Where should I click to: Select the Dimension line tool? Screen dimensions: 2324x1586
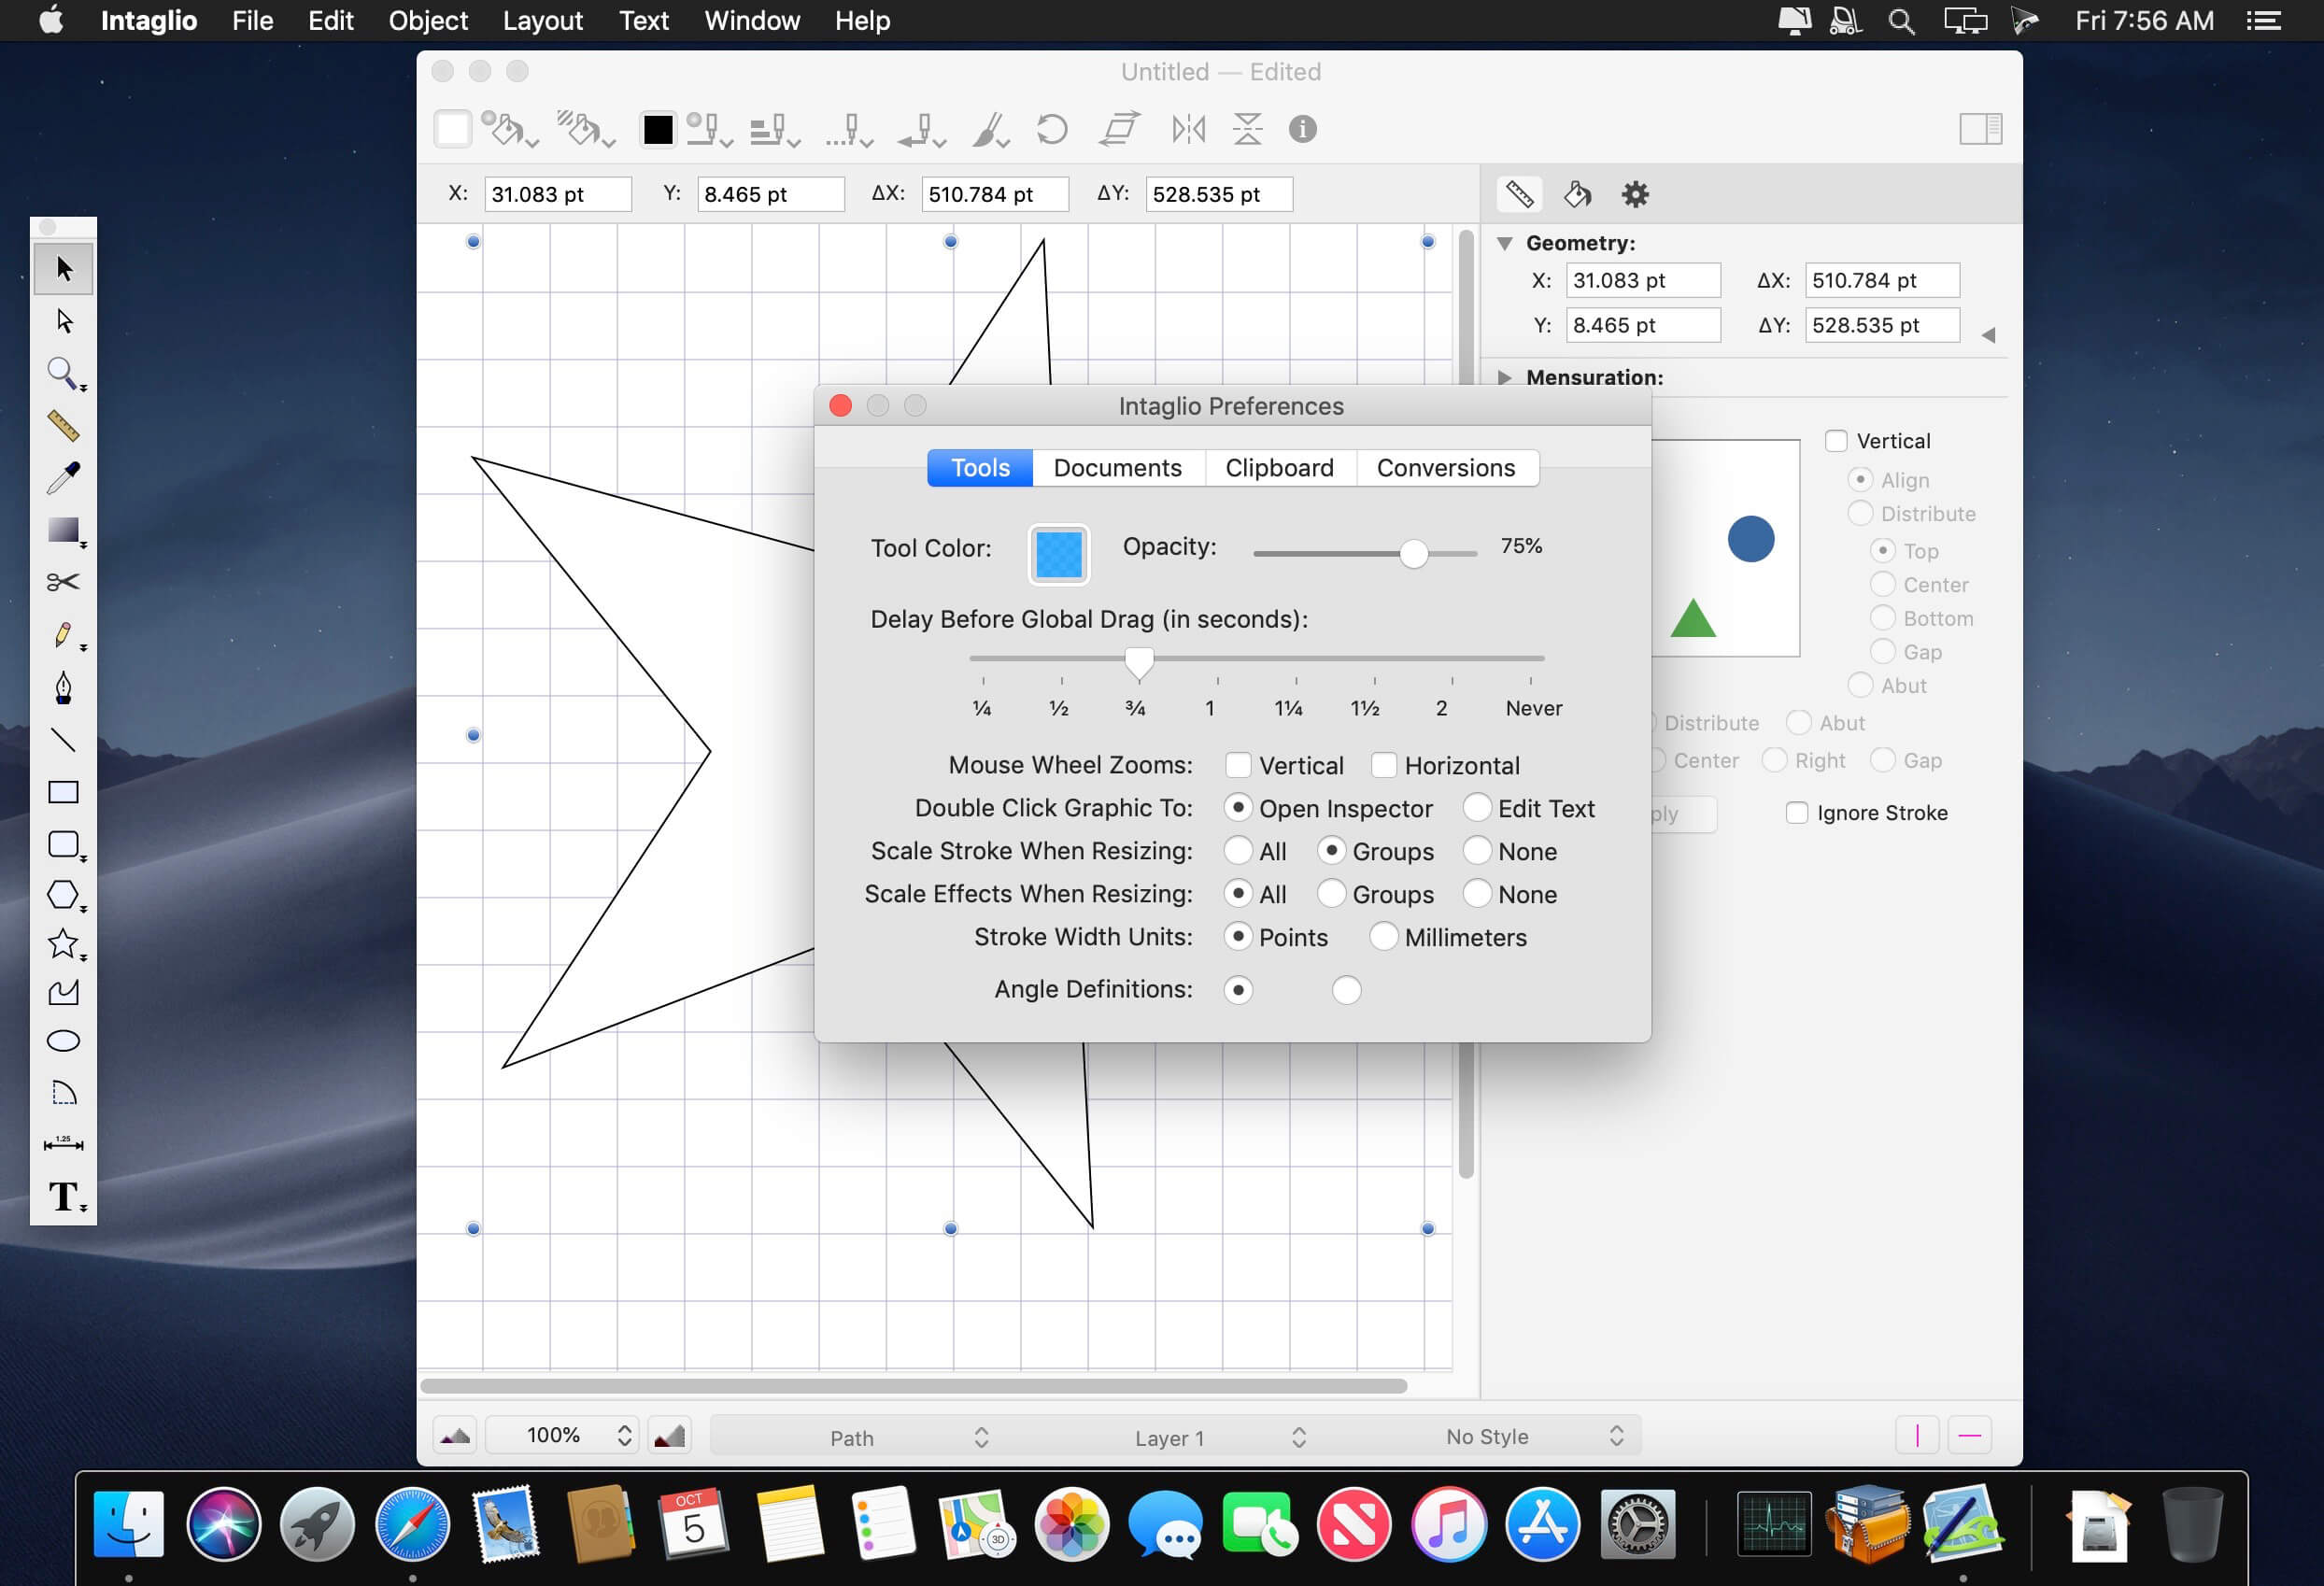(64, 1144)
